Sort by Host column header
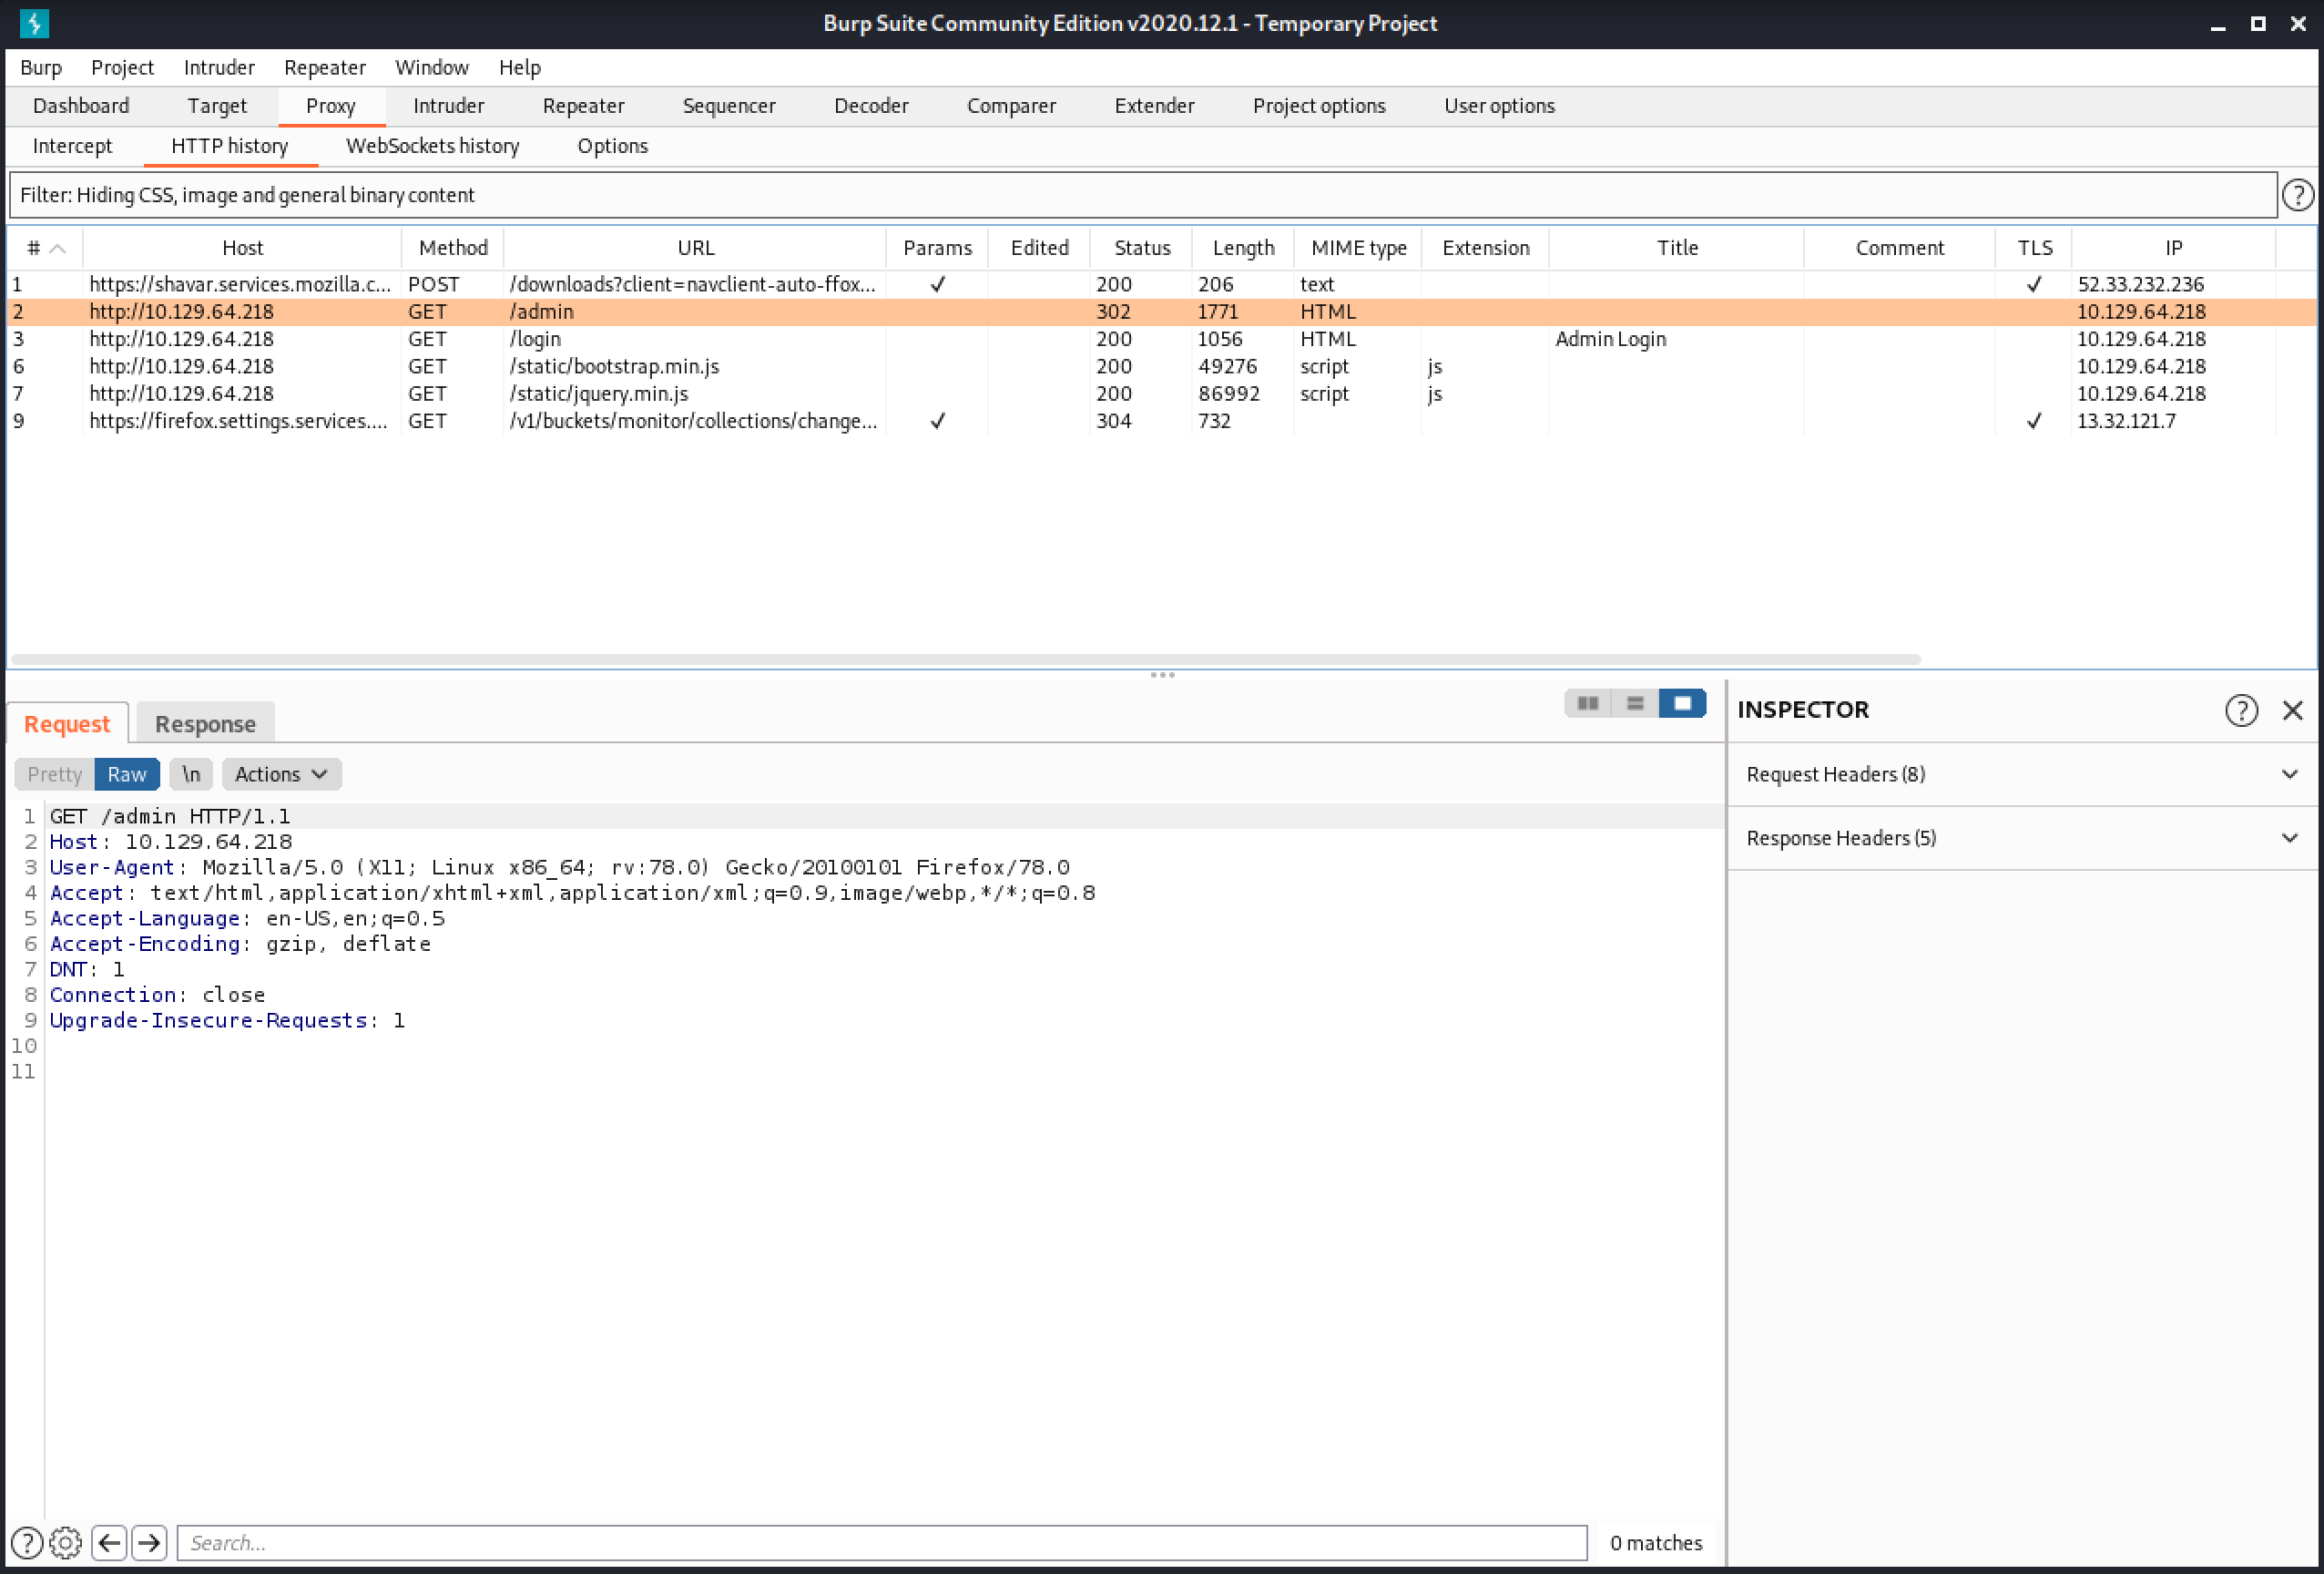This screenshot has width=2324, height=1574. click(242, 248)
